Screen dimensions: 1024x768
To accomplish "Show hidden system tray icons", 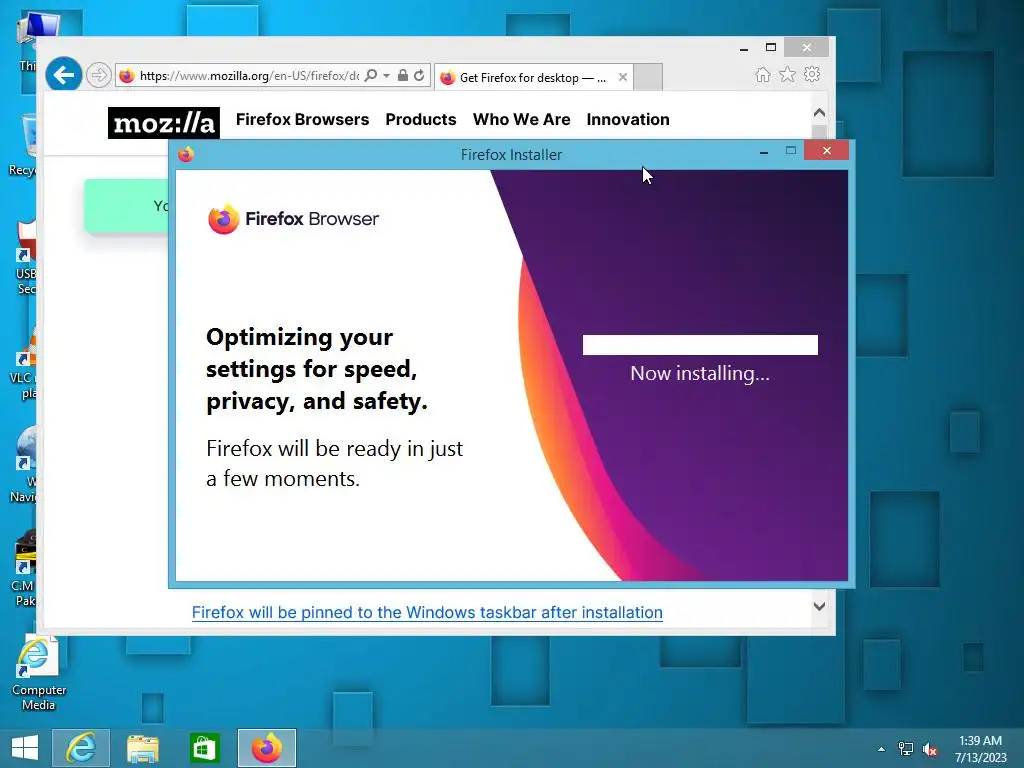I will pos(881,749).
